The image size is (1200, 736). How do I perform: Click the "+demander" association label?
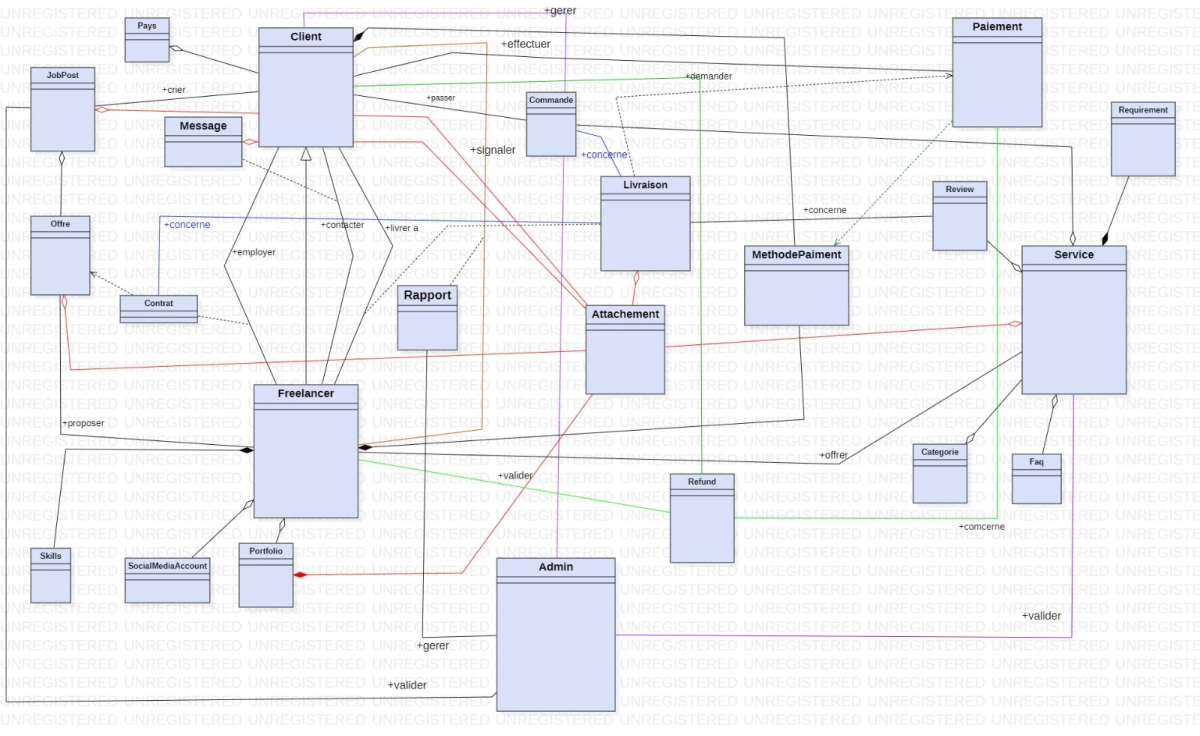click(x=709, y=76)
